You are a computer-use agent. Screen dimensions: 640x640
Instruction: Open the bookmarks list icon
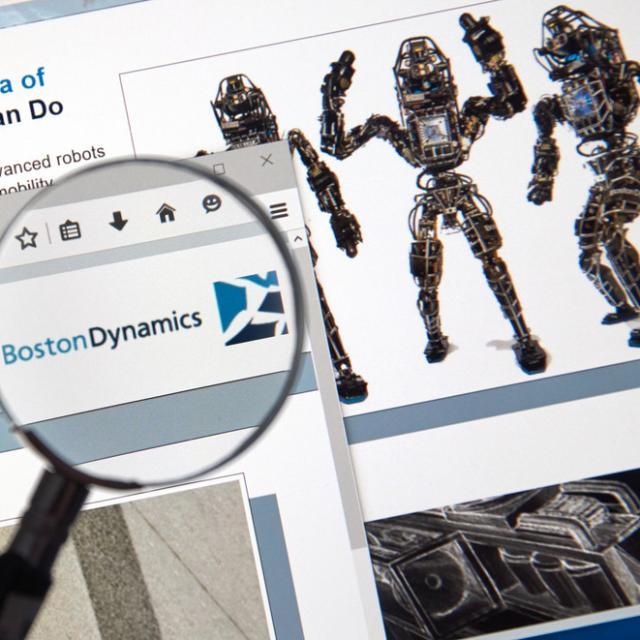[70, 230]
